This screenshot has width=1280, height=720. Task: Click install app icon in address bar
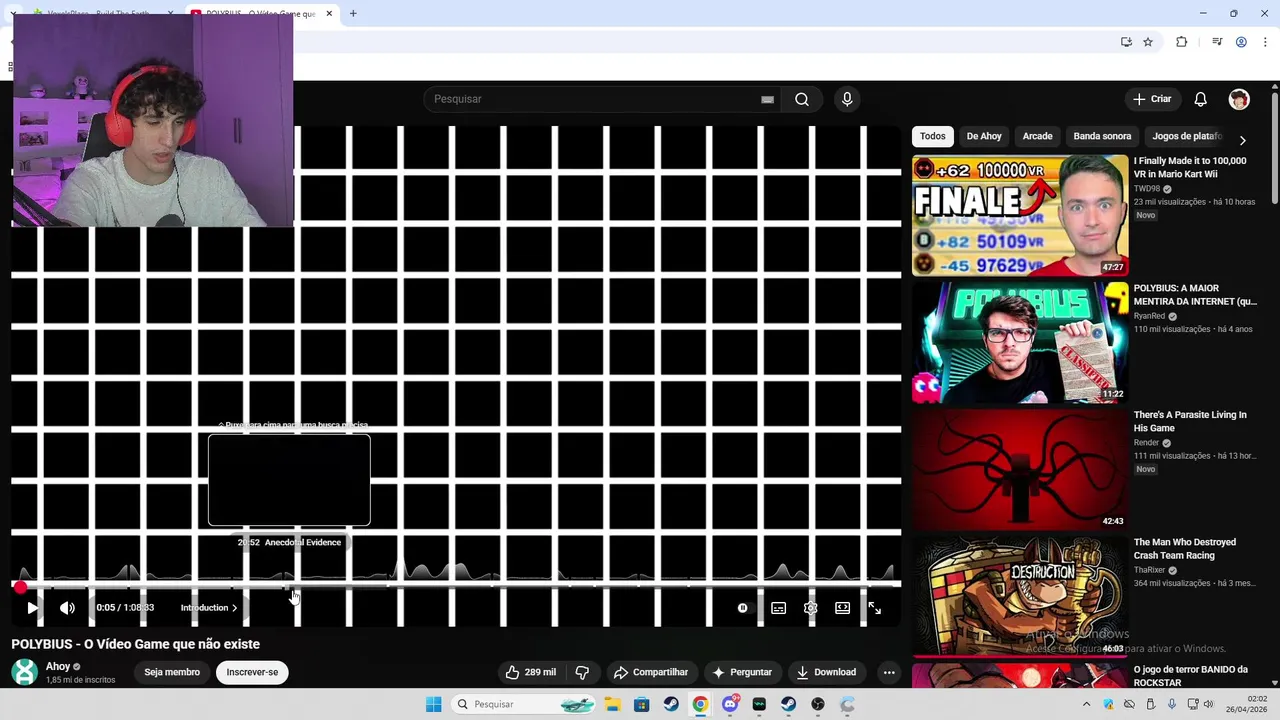(1126, 42)
